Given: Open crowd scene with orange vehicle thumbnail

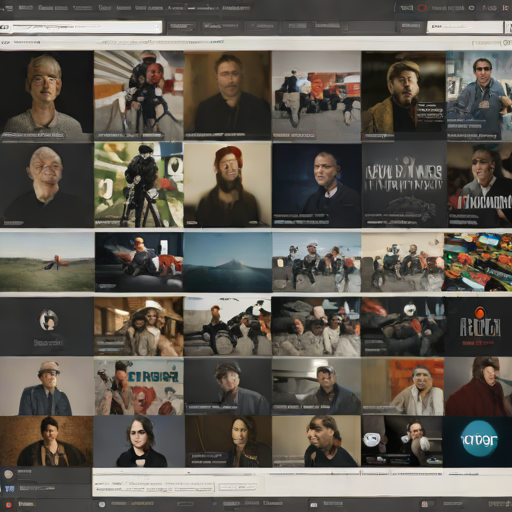Looking at the screenshot, I should (x=316, y=96).
